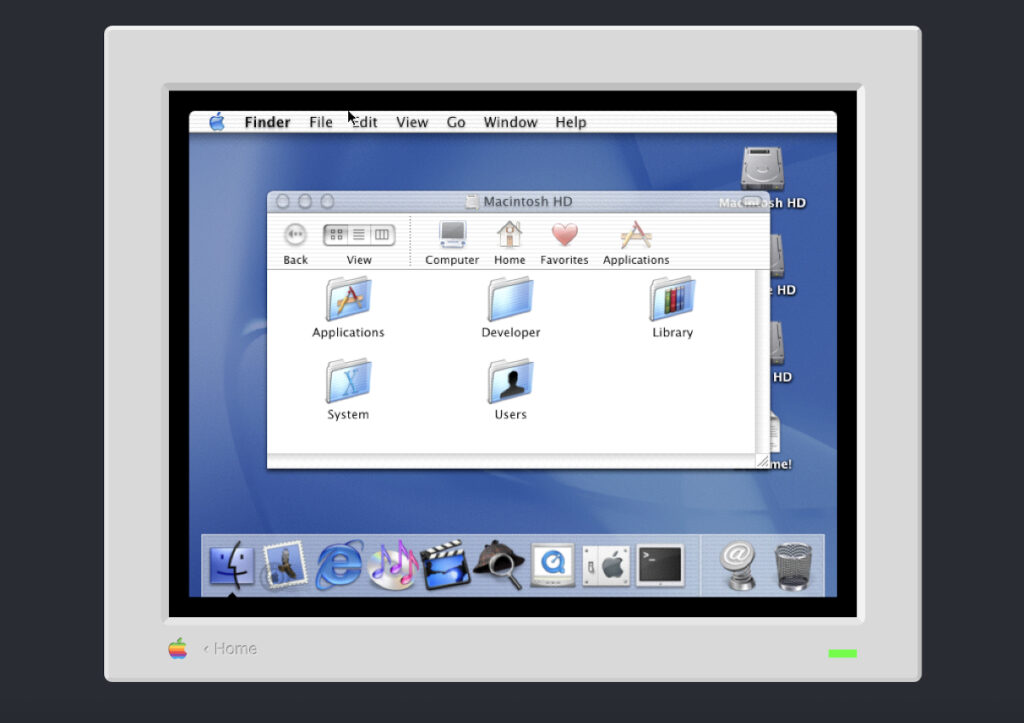Minimize the Macintosh HD window with the middle button
The height and width of the screenshot is (723, 1024).
coord(305,202)
